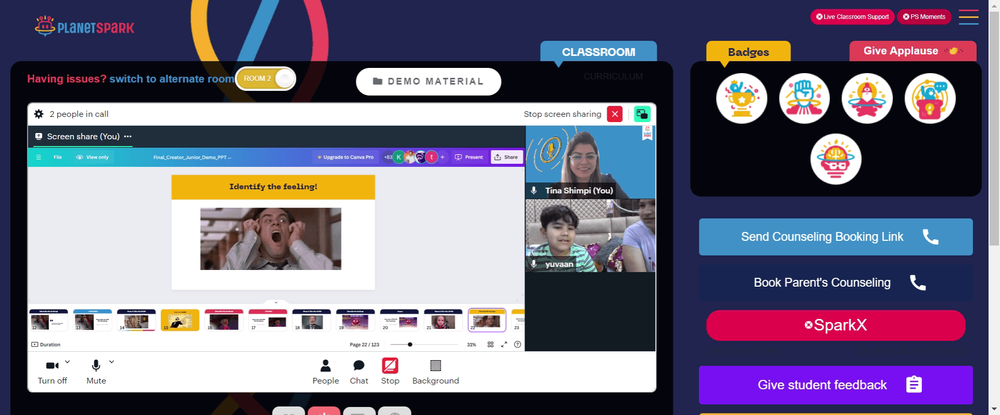Select the trophy badge icon
1000x415 pixels.
click(741, 98)
